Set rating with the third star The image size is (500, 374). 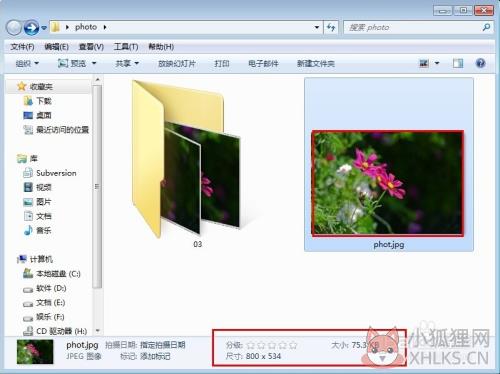(272, 345)
